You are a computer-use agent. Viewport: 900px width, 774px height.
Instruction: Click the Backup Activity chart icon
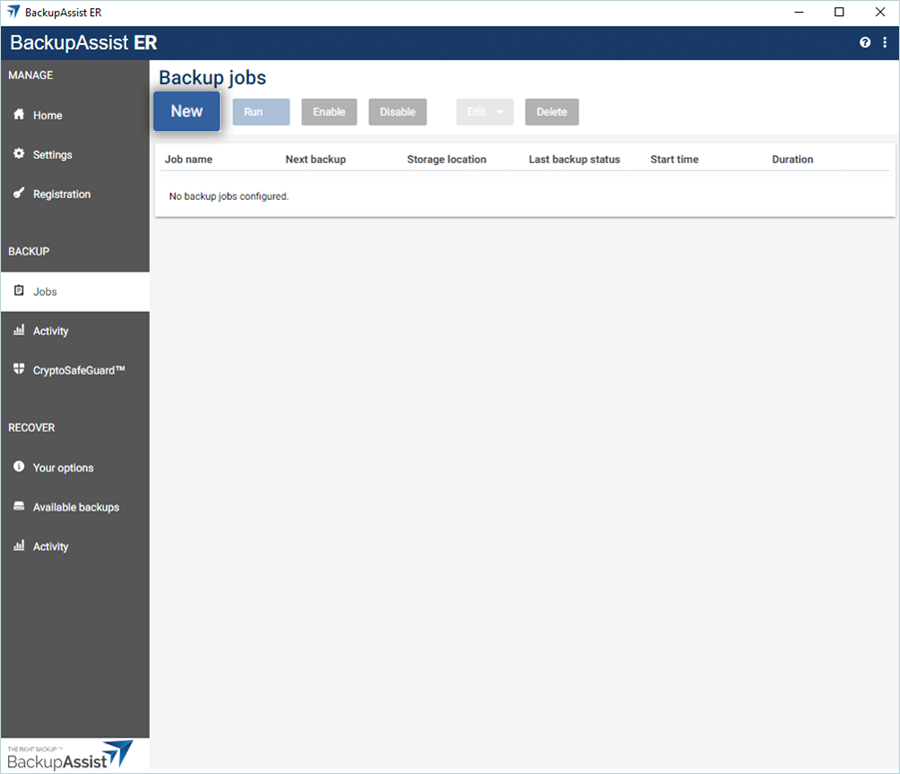coord(18,330)
